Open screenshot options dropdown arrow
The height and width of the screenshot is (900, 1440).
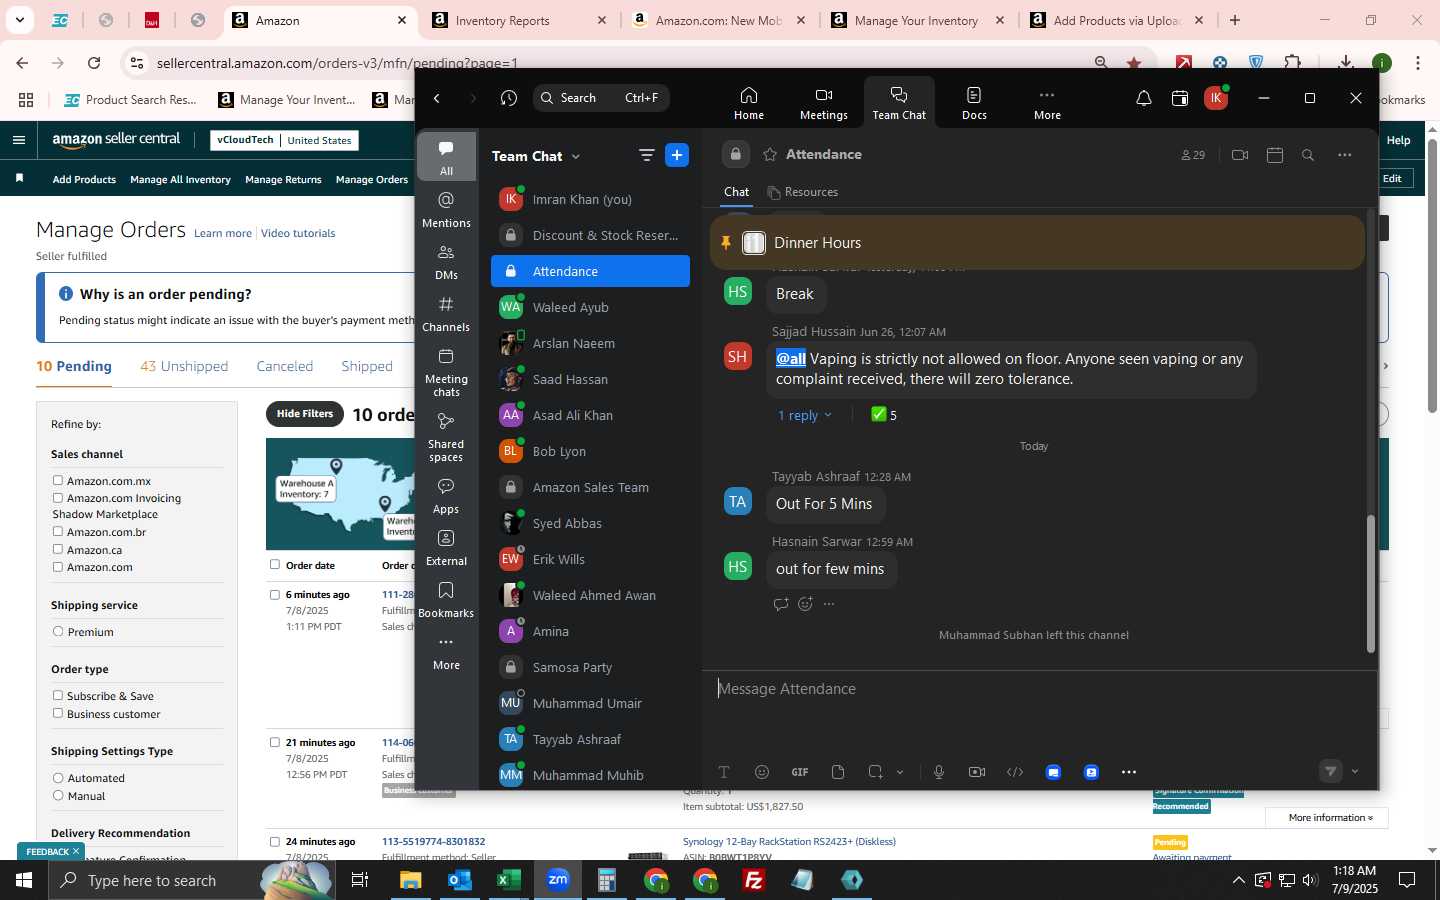(900, 772)
